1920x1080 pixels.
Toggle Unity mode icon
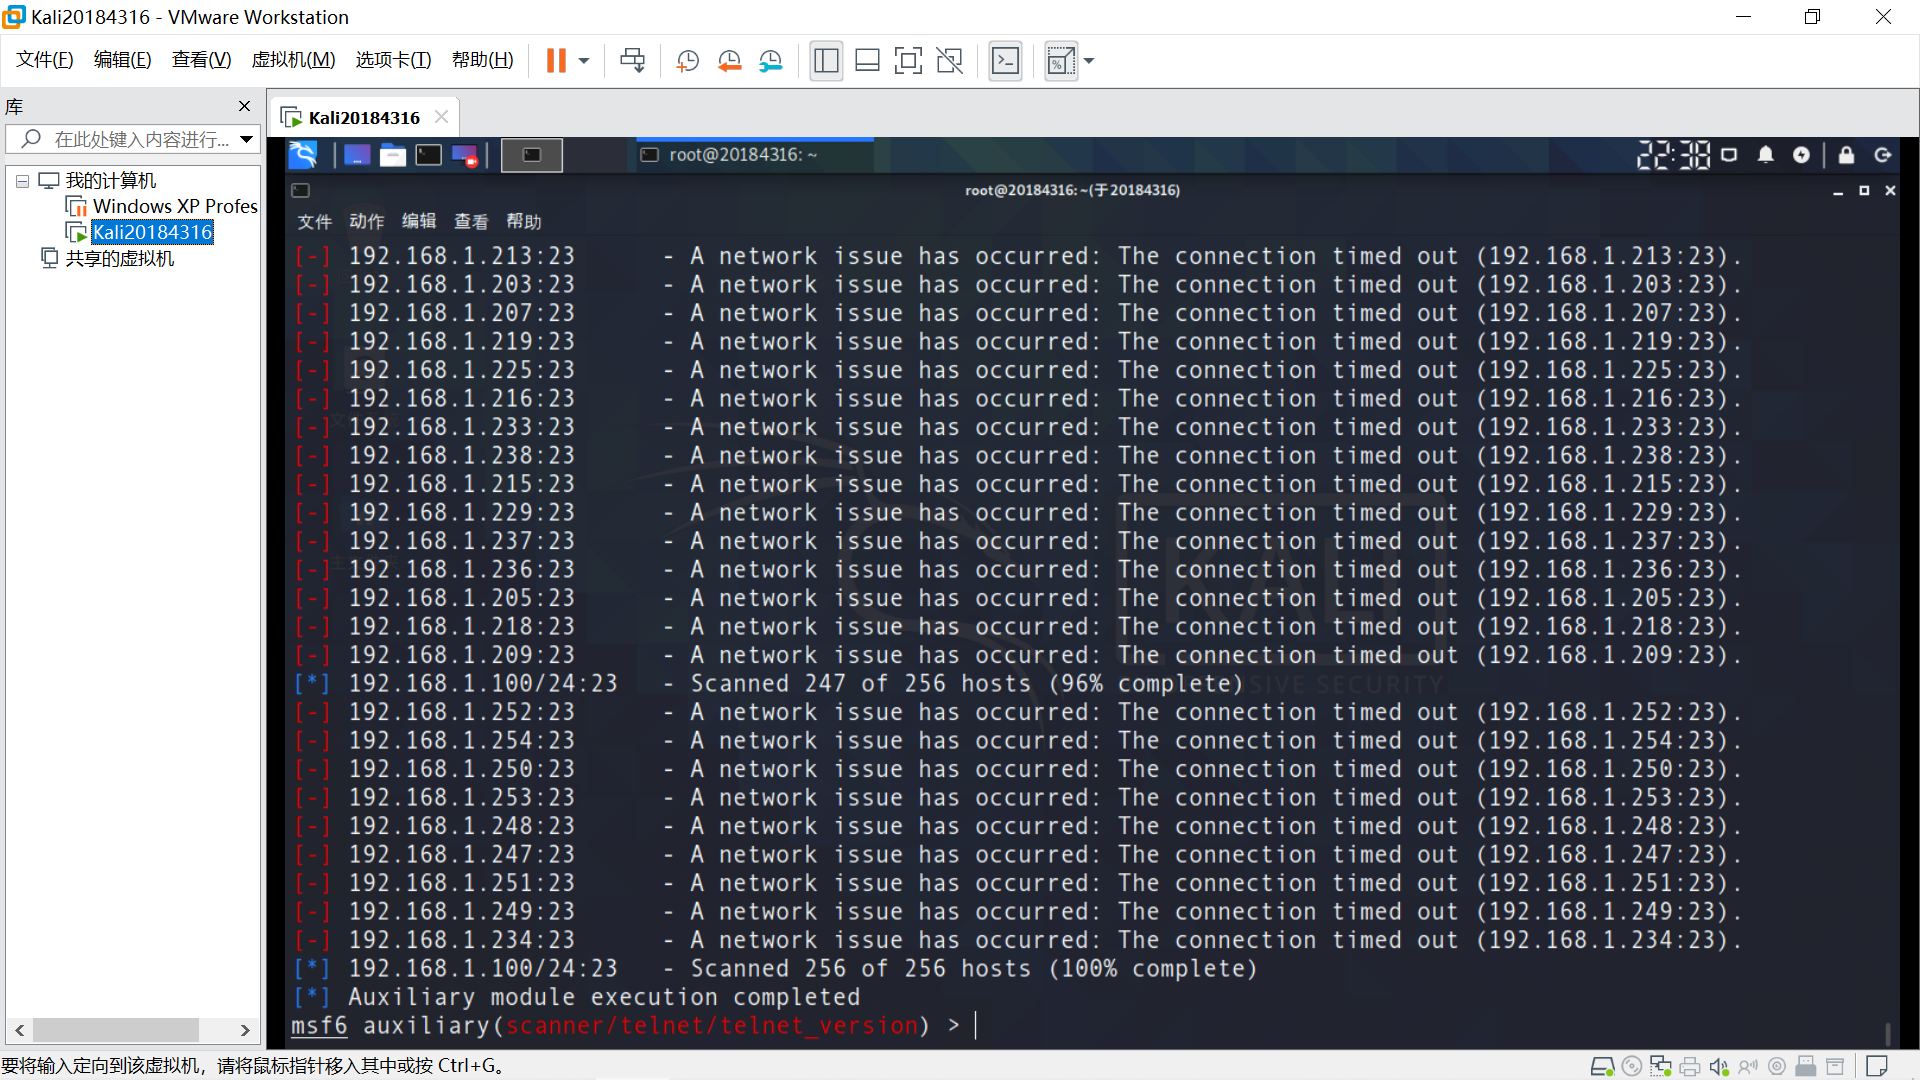click(x=949, y=61)
